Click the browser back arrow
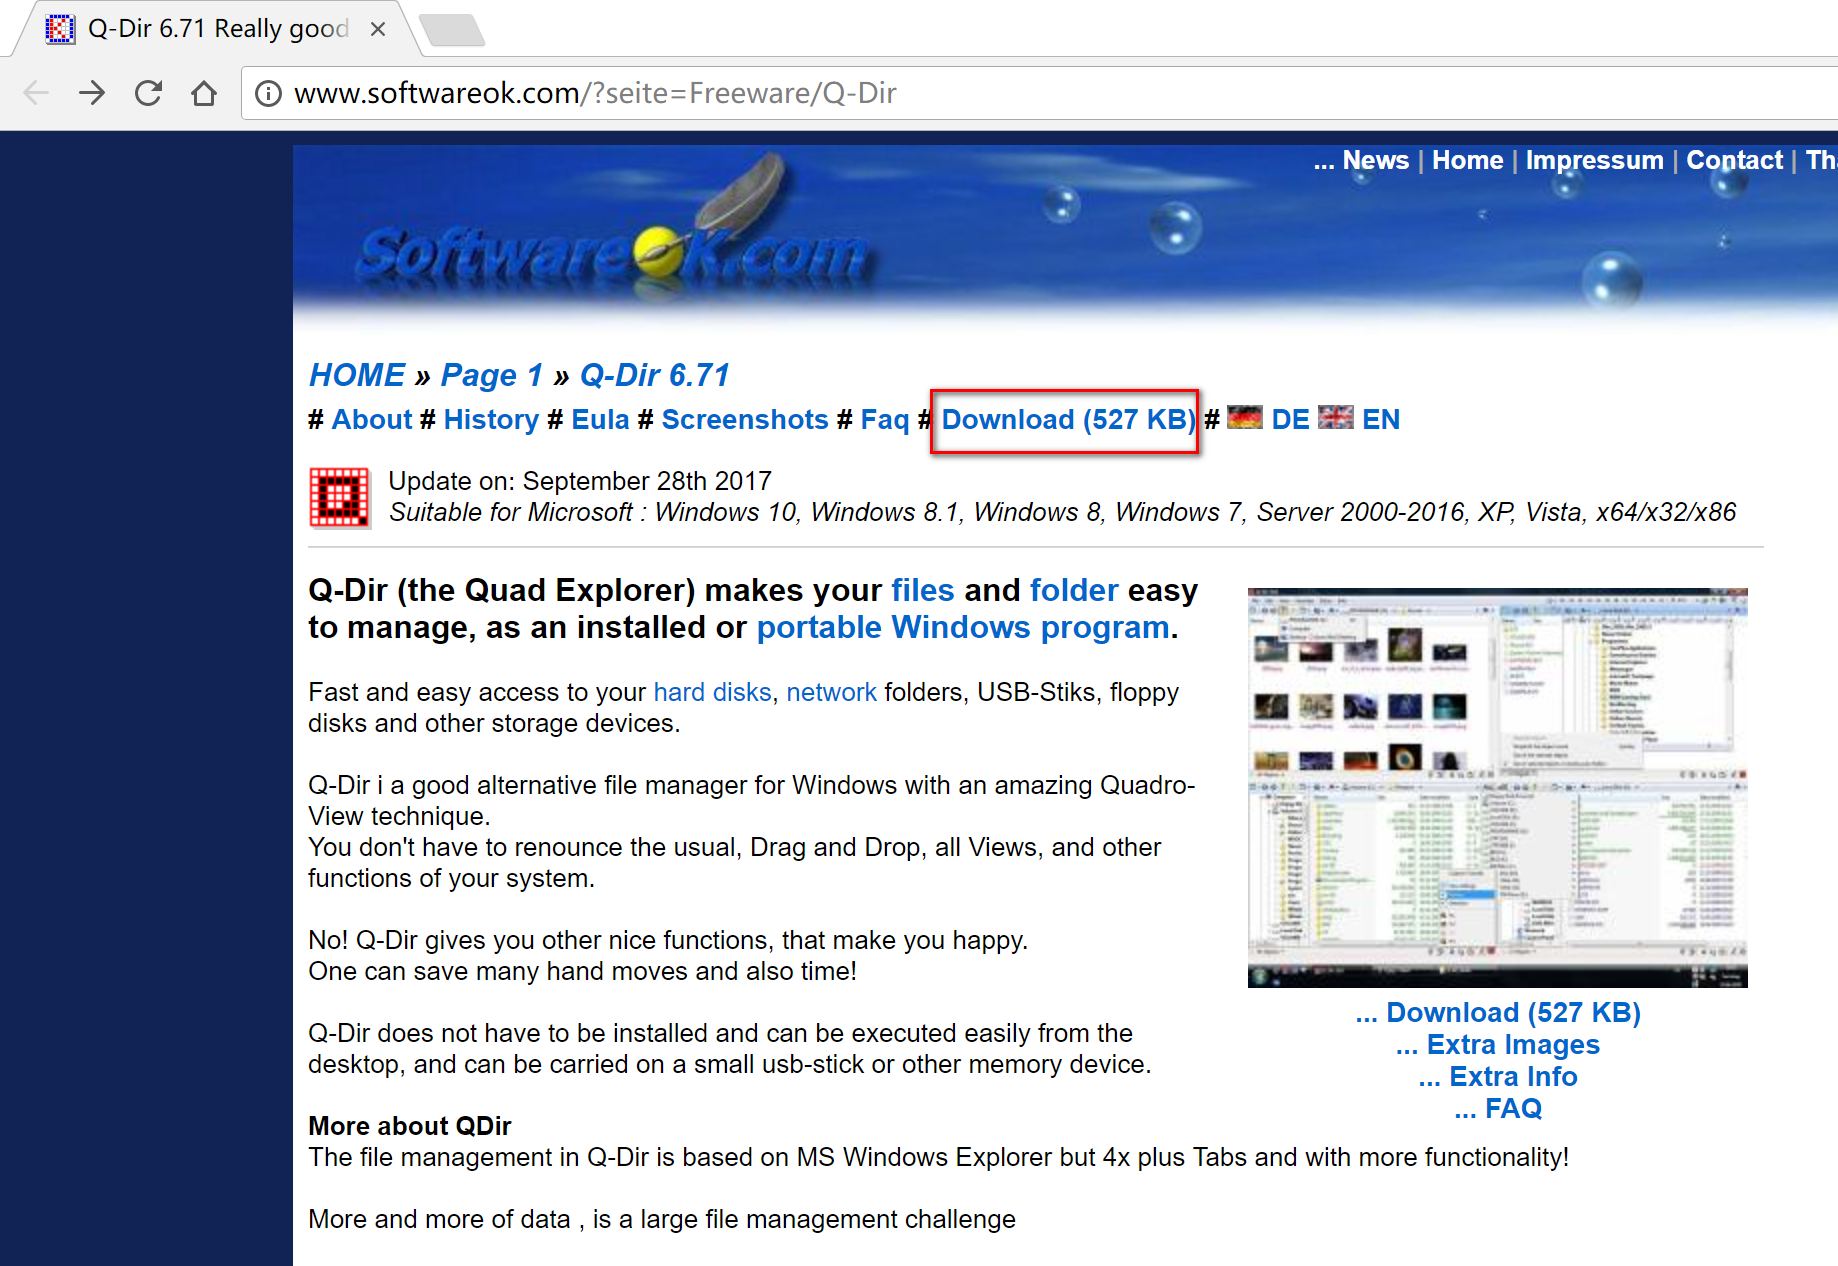Screen dimensions: 1838x1266 click(x=36, y=93)
